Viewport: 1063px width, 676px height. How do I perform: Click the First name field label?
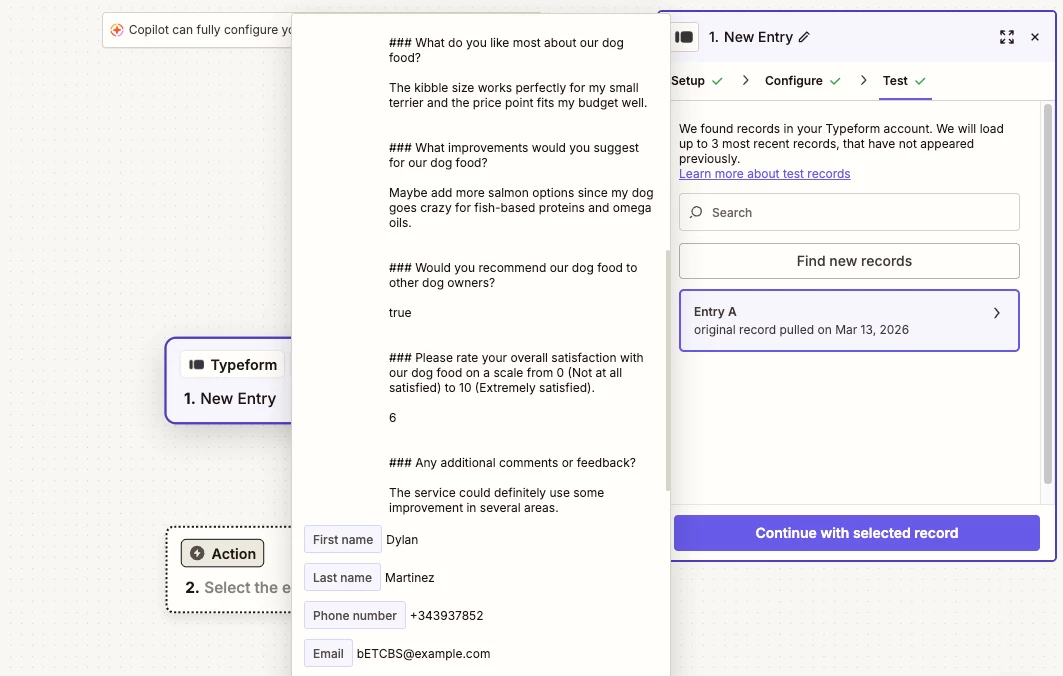pos(343,539)
